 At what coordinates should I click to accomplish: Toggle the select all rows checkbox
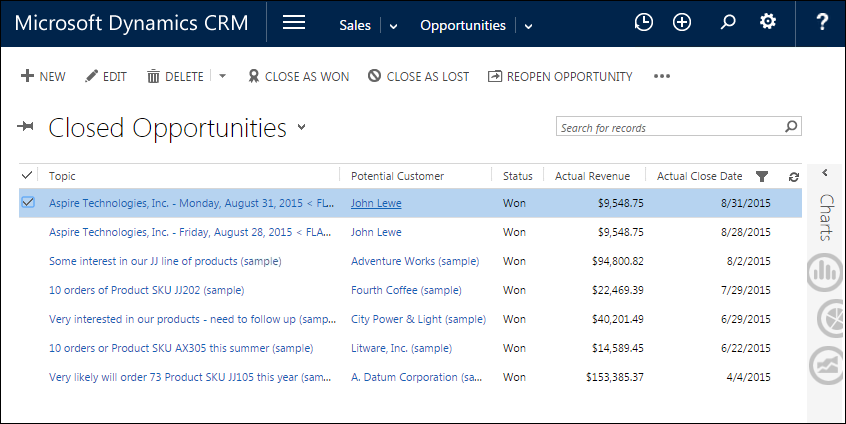pyautogui.click(x=27, y=176)
